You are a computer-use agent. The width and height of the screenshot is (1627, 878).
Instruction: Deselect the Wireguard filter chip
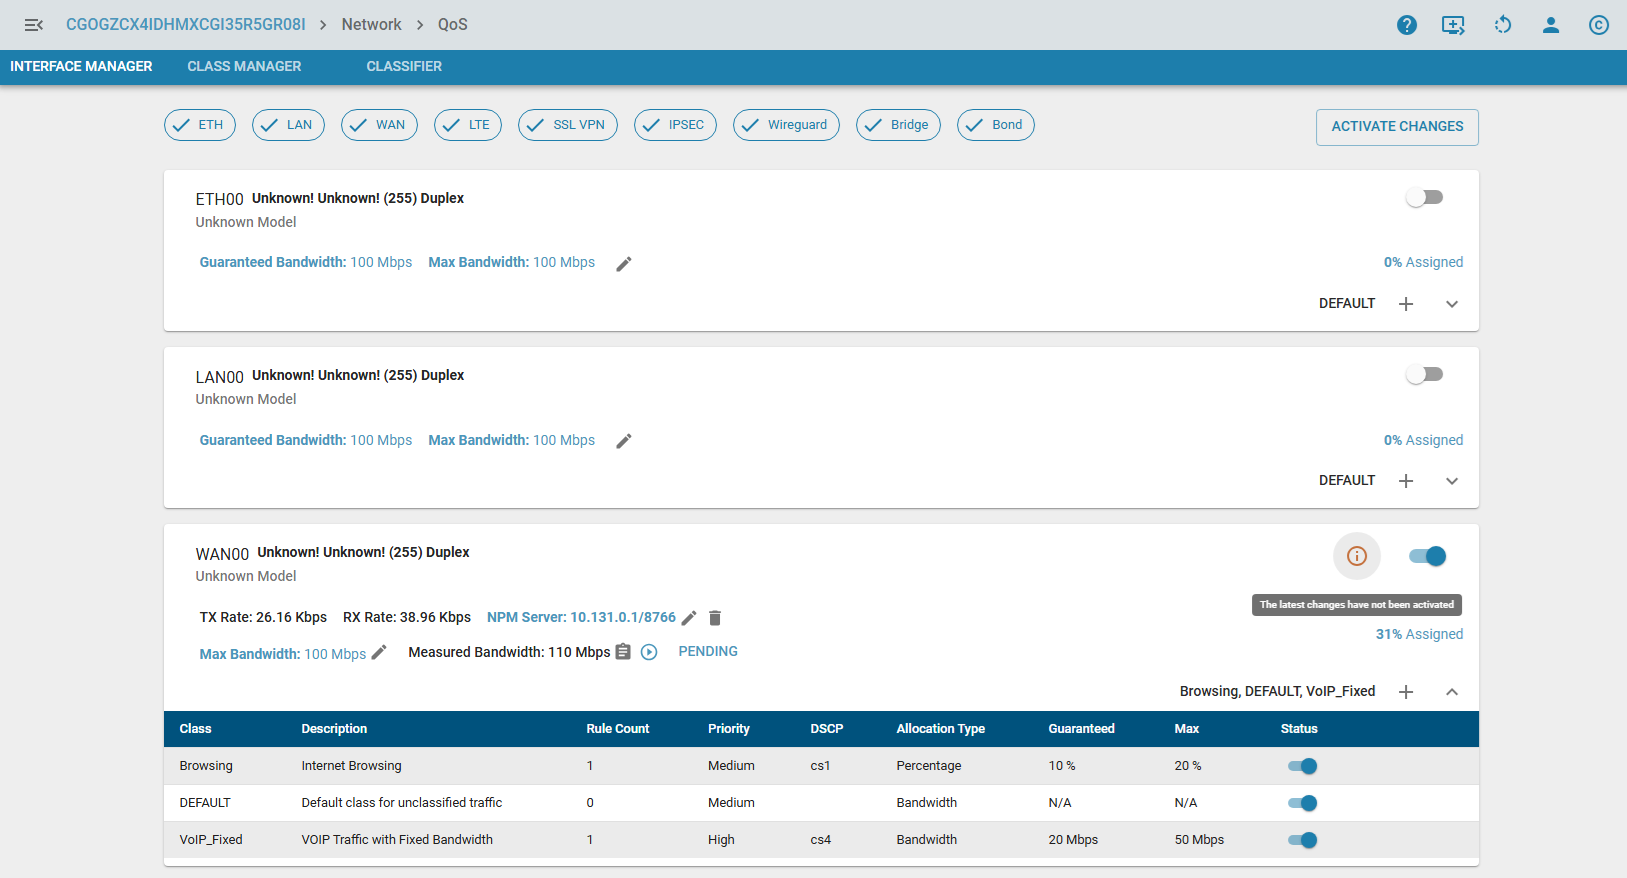click(786, 125)
